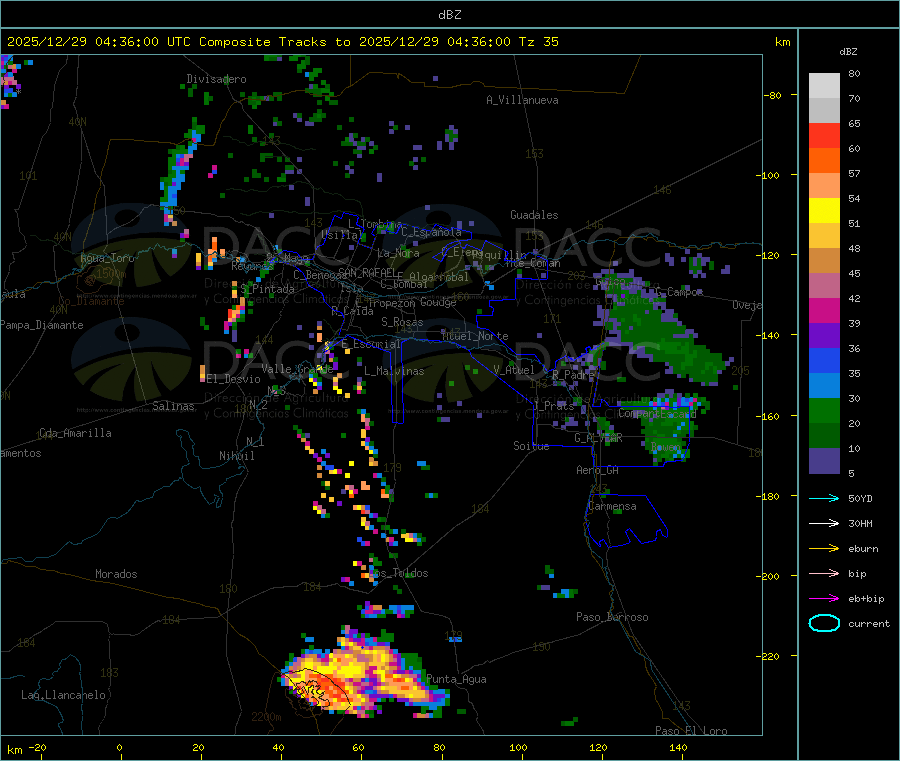Image resolution: width=900 pixels, height=761 pixels.
Task: Click the 140 km tick label on bottom axis
Action: [x=678, y=747]
